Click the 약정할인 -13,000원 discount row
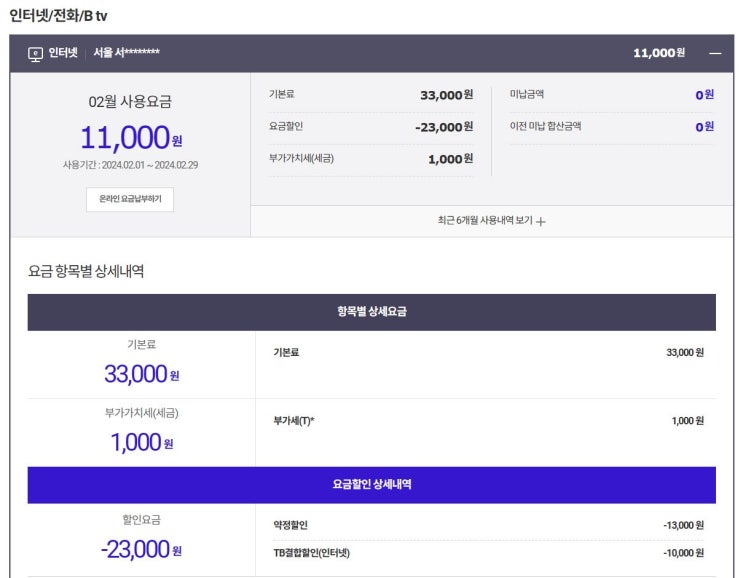This screenshot has height=578, width=743. tap(488, 525)
